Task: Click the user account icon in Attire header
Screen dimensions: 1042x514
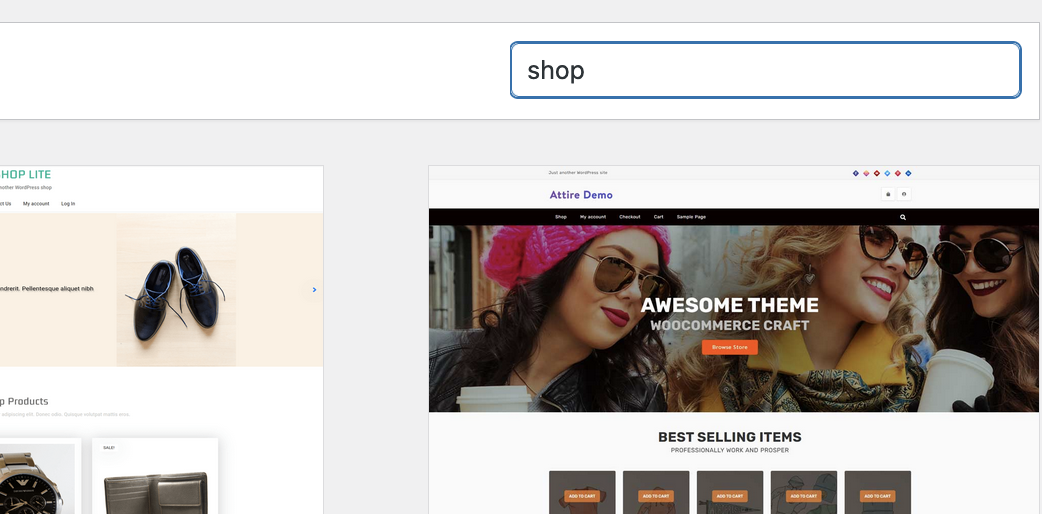Action: click(x=904, y=194)
